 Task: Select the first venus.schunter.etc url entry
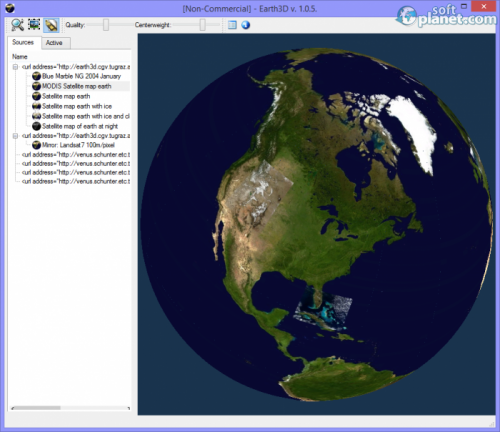point(76,155)
